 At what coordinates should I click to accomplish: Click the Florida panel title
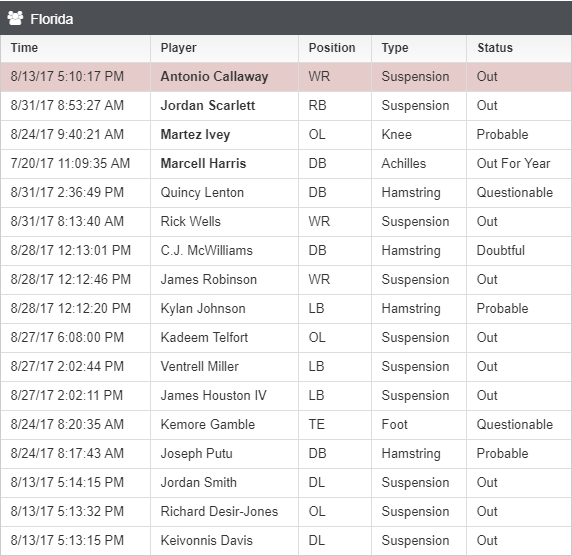[x=51, y=19]
